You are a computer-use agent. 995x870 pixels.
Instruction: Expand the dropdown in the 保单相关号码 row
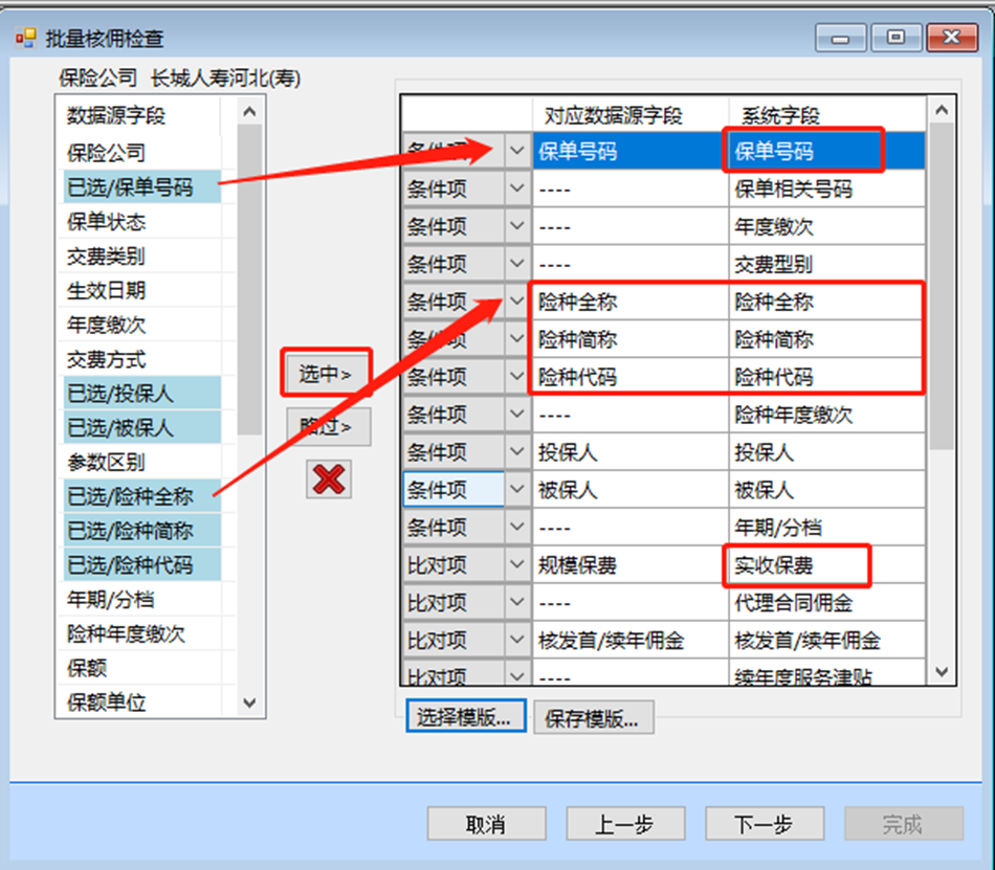point(517,188)
